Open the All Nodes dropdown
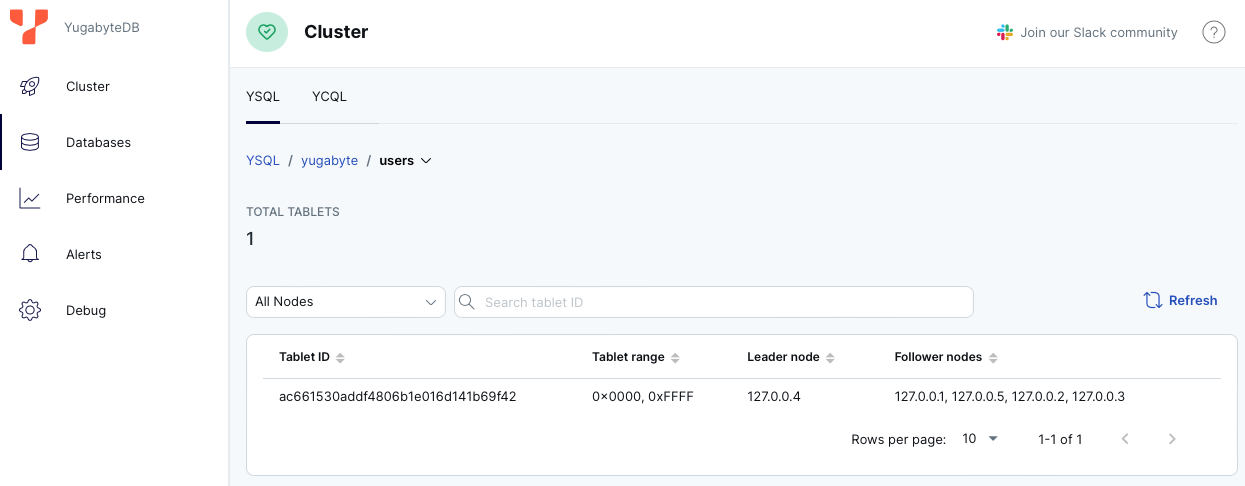Screen dimensions: 1245x486 345,302
